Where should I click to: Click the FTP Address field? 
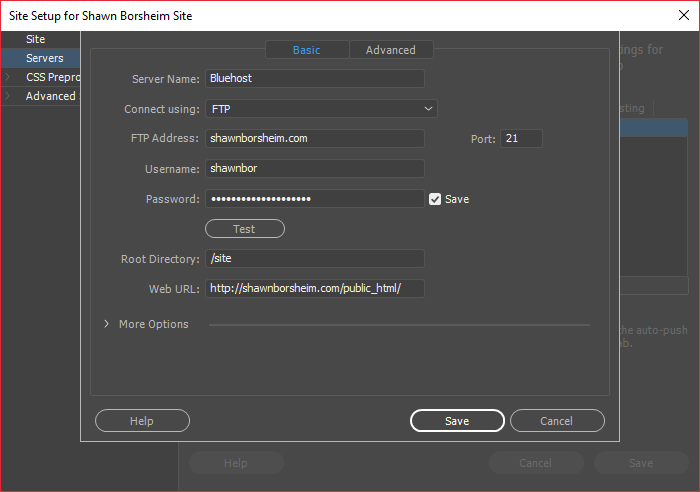click(x=315, y=138)
